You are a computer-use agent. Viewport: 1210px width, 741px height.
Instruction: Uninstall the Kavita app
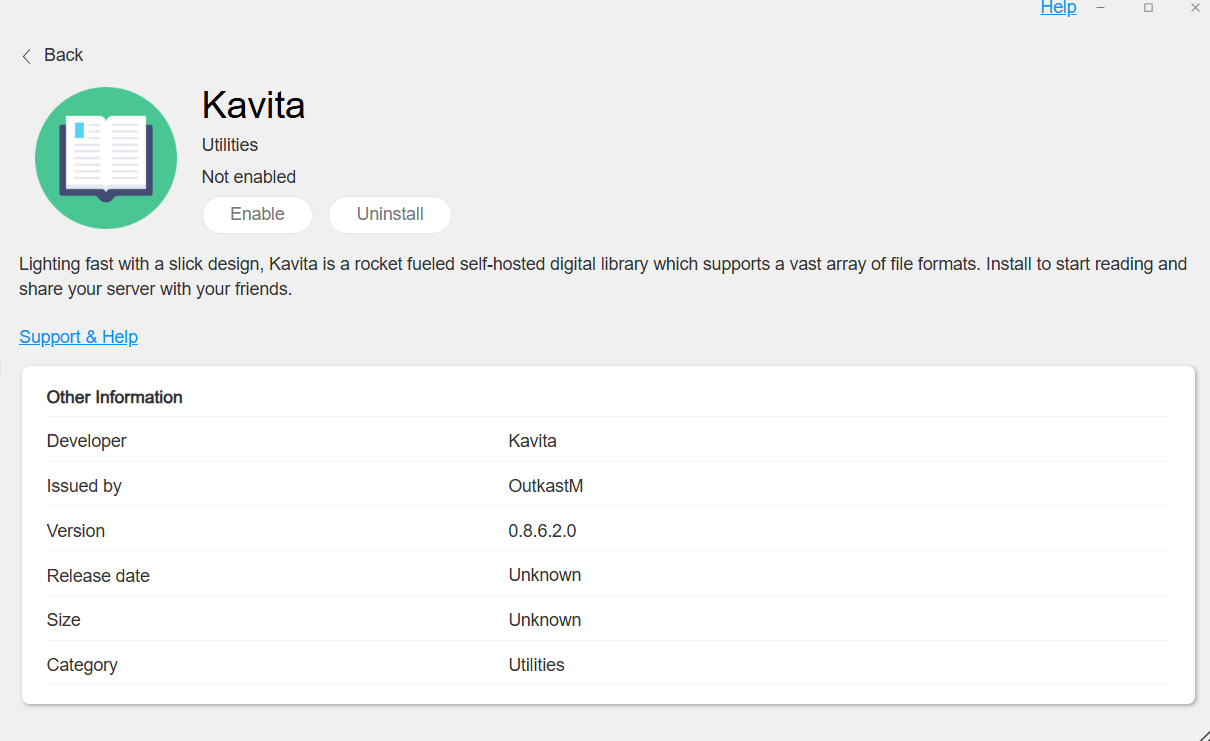coord(390,214)
